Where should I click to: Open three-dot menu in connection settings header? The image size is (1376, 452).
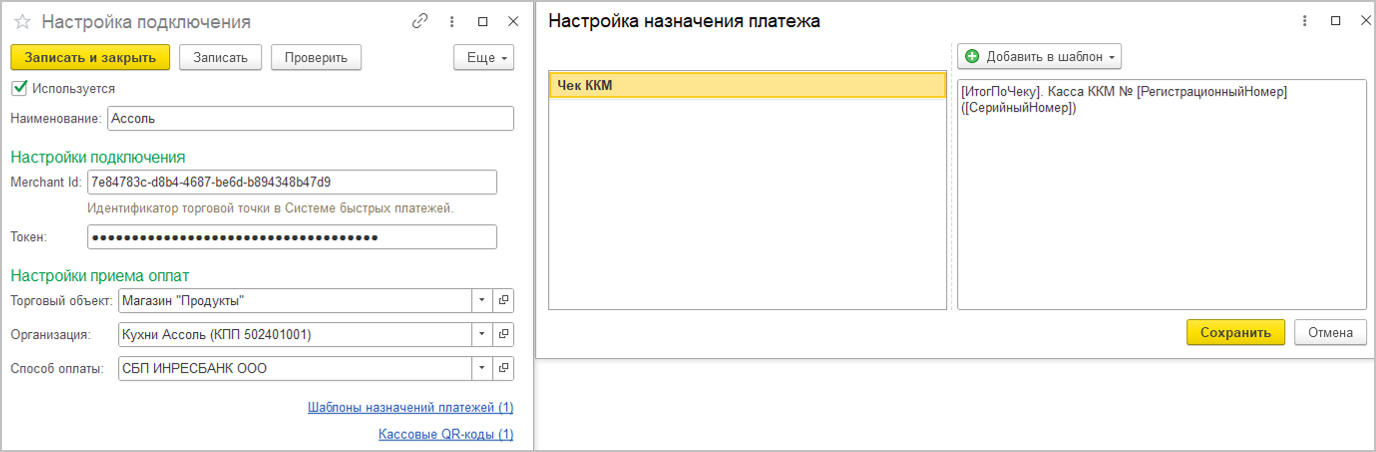(452, 21)
